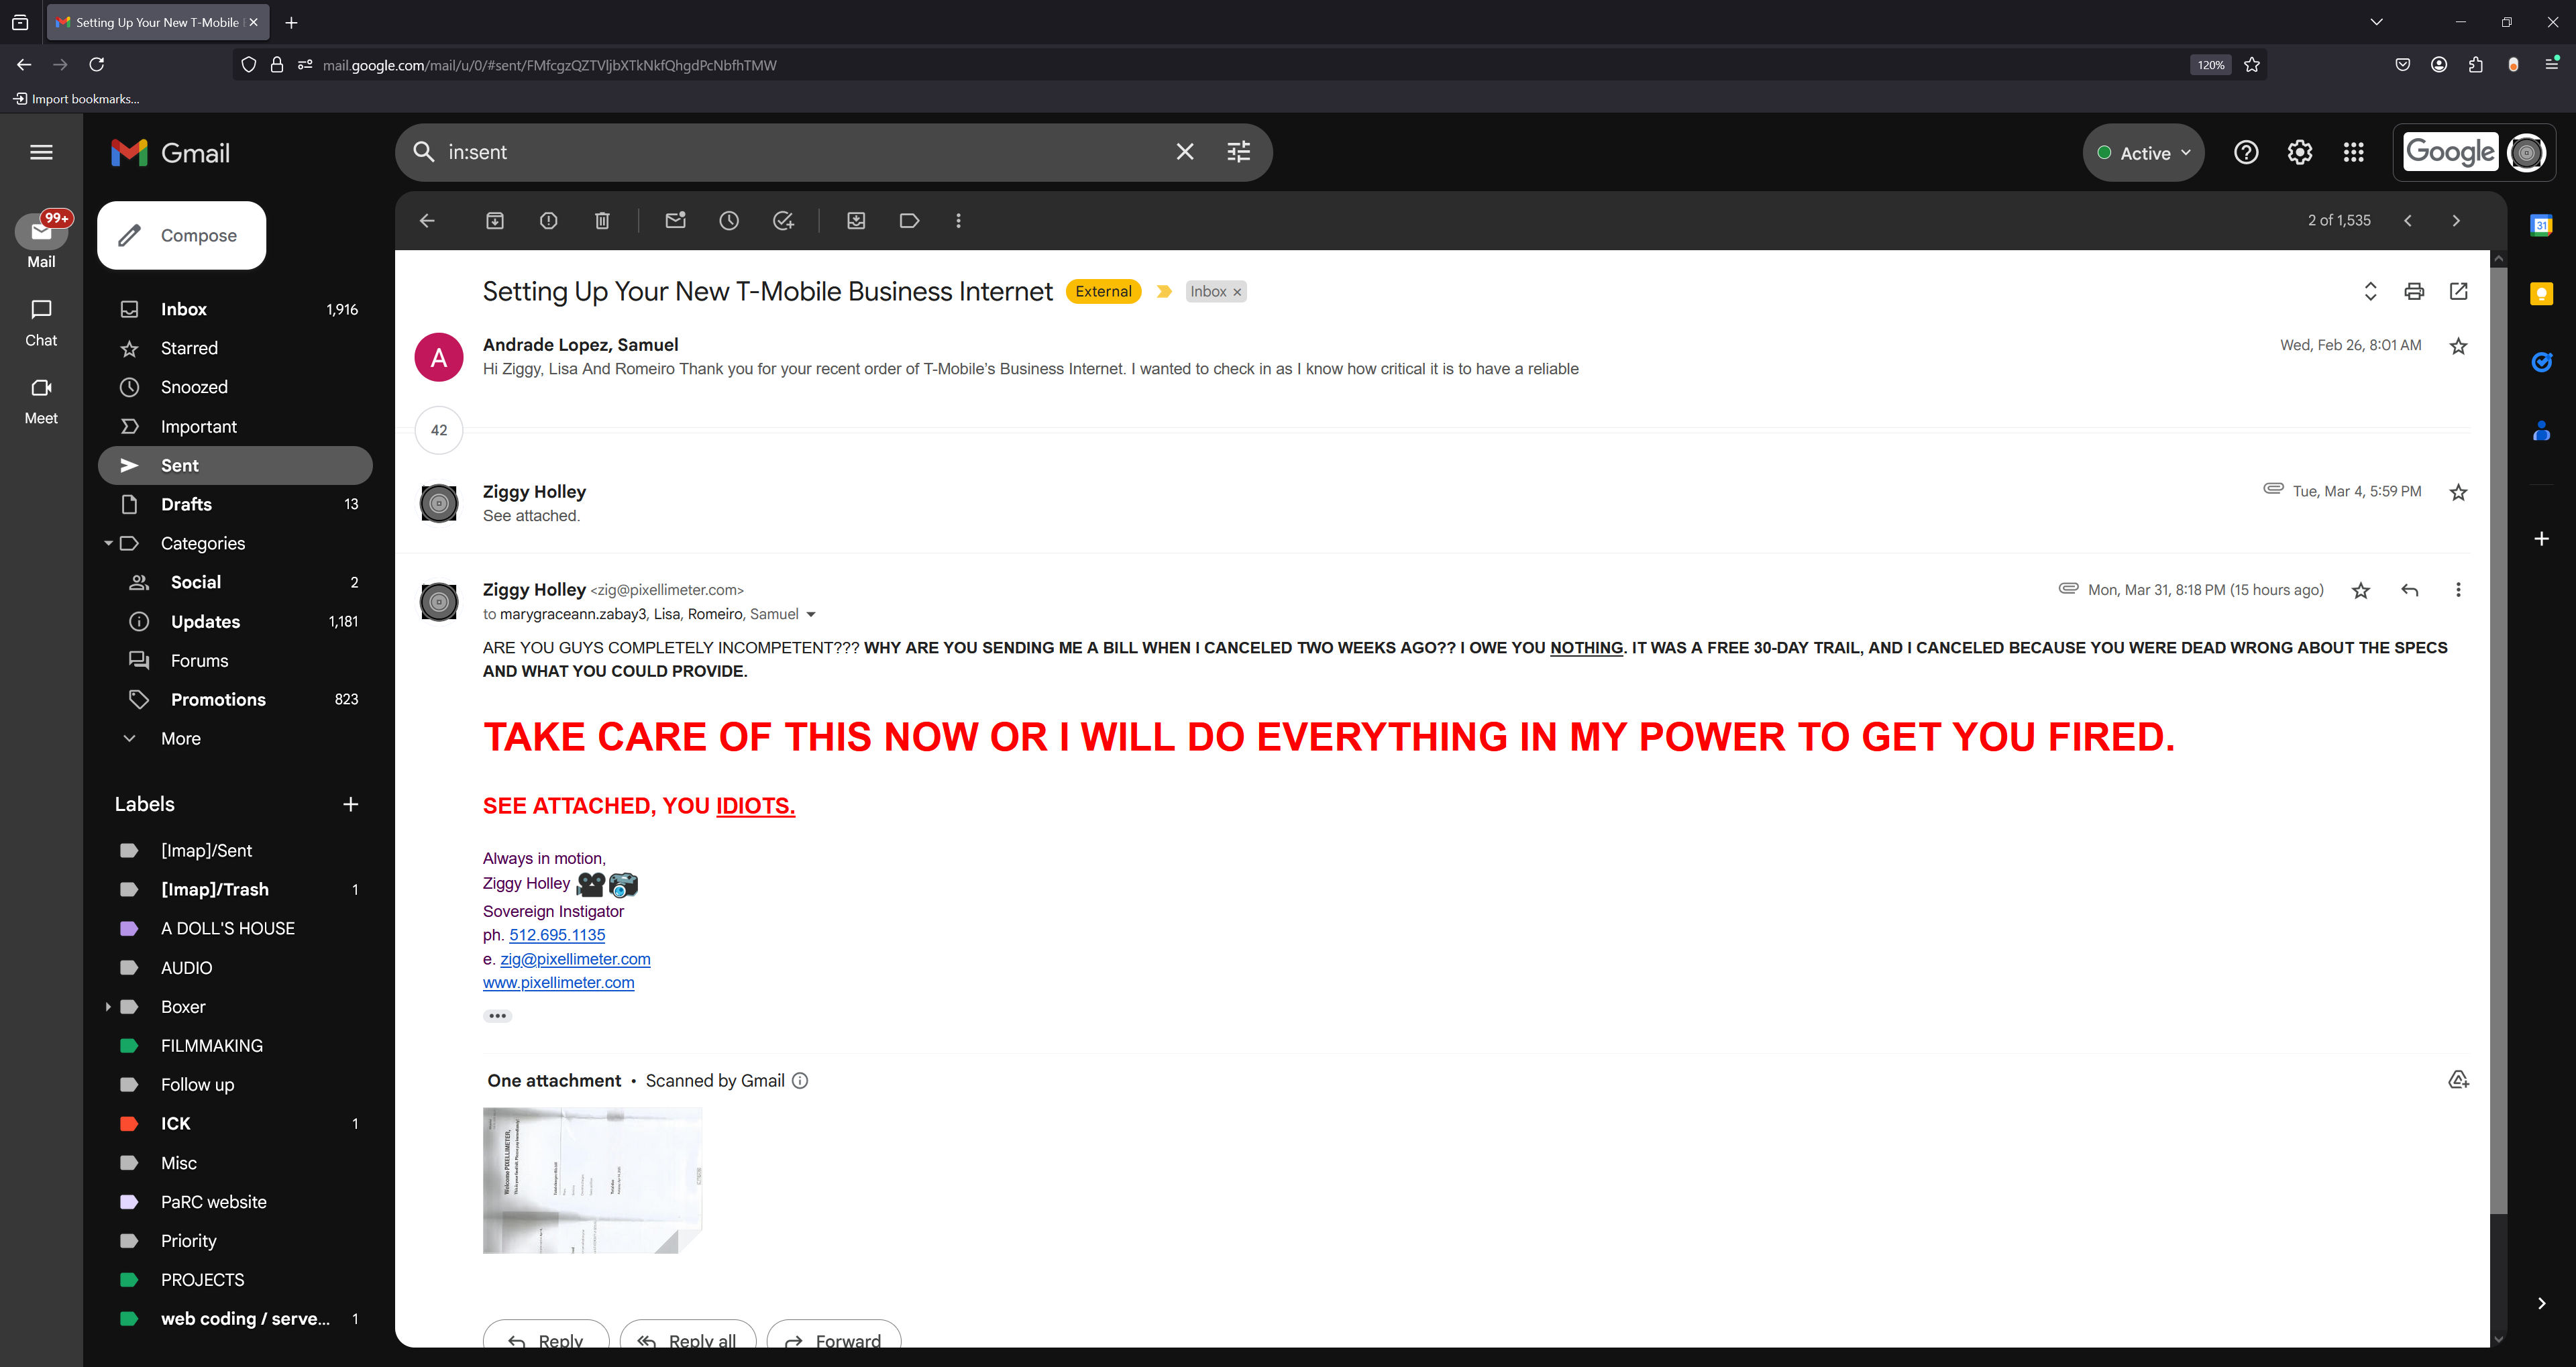Screen dimensions: 2576x1367
Task: Open the Inbox folder
Action: [x=235, y=309]
